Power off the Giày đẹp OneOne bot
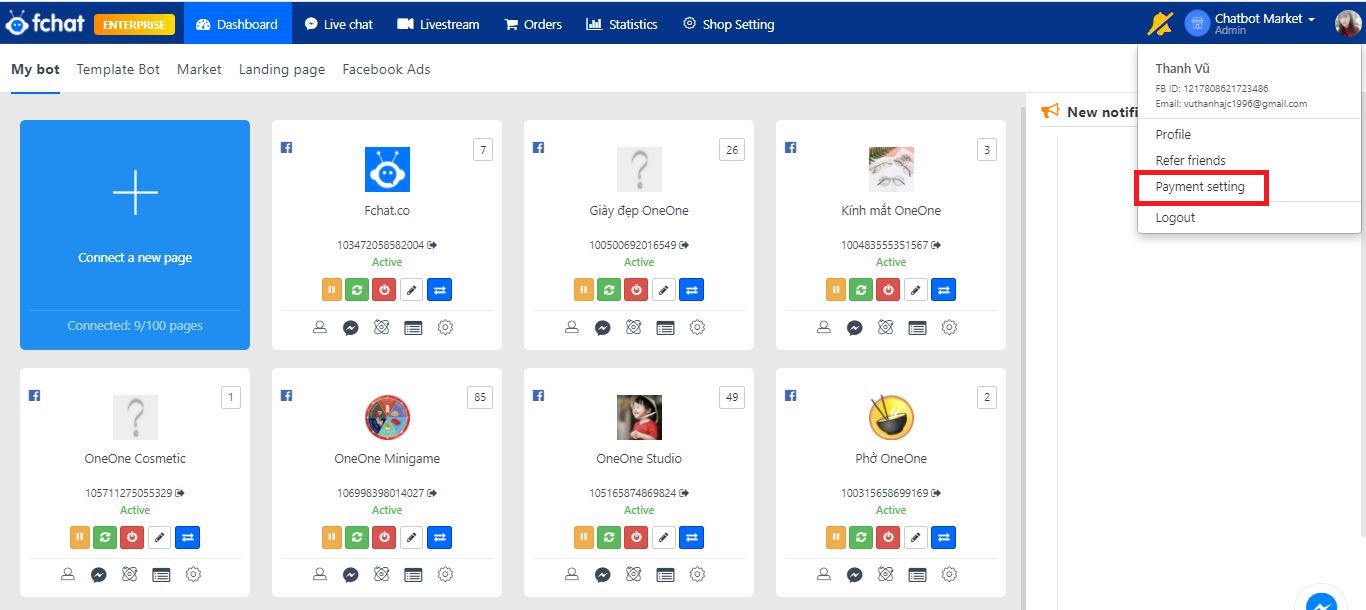Image resolution: width=1366 pixels, height=610 pixels. pos(638,290)
